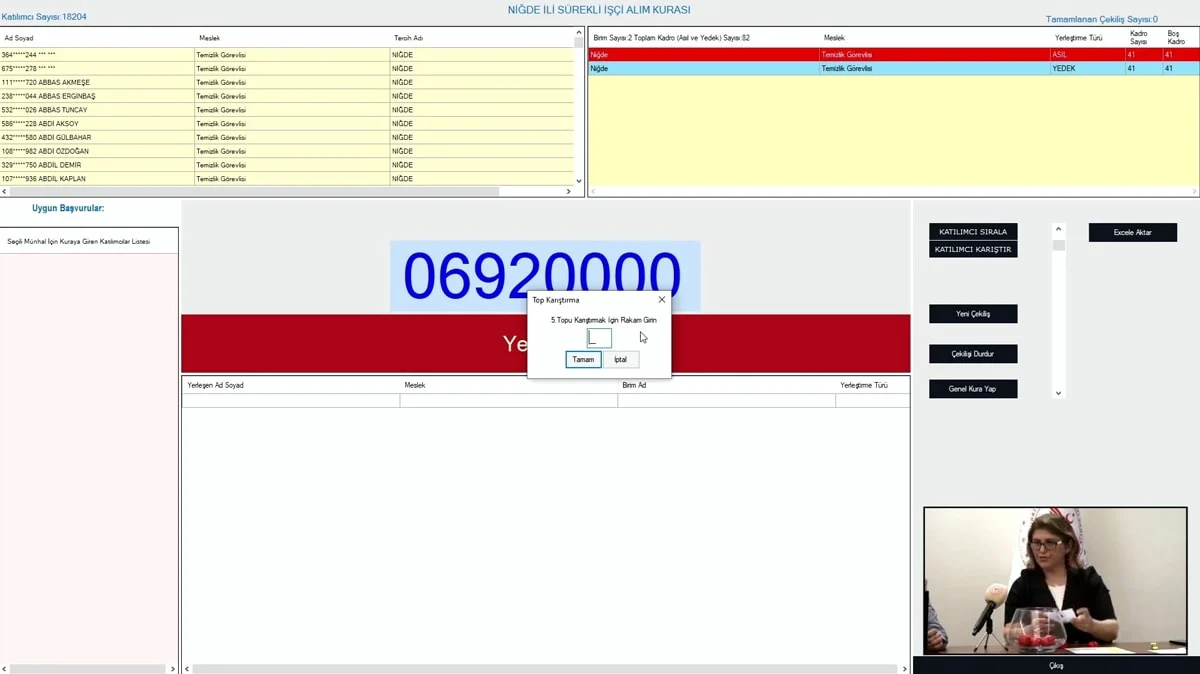
Task: Click the KATILIMCI SIRALA button
Action: click(973, 232)
